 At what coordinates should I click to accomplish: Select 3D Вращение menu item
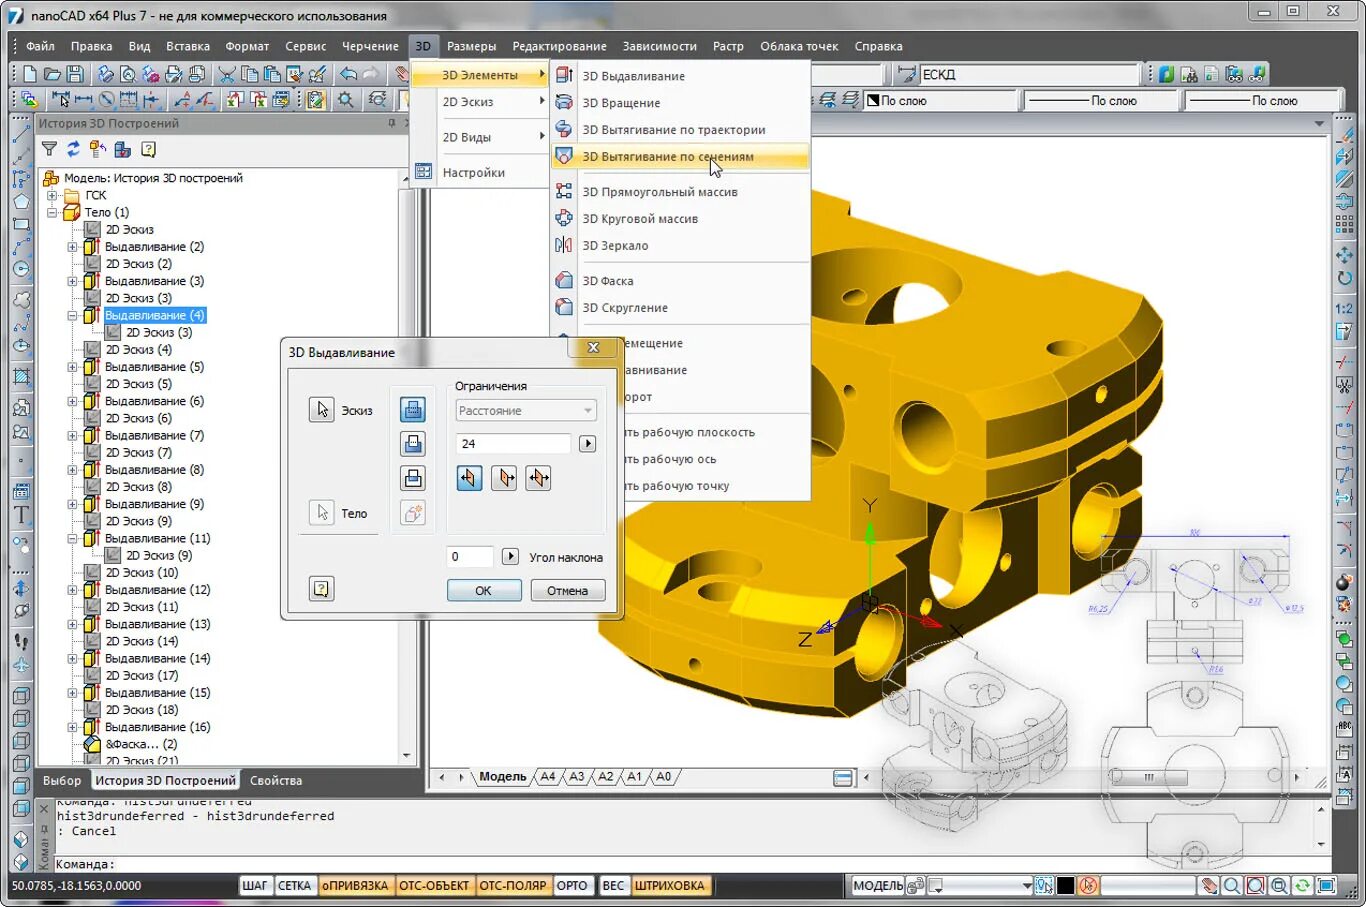(x=680, y=103)
